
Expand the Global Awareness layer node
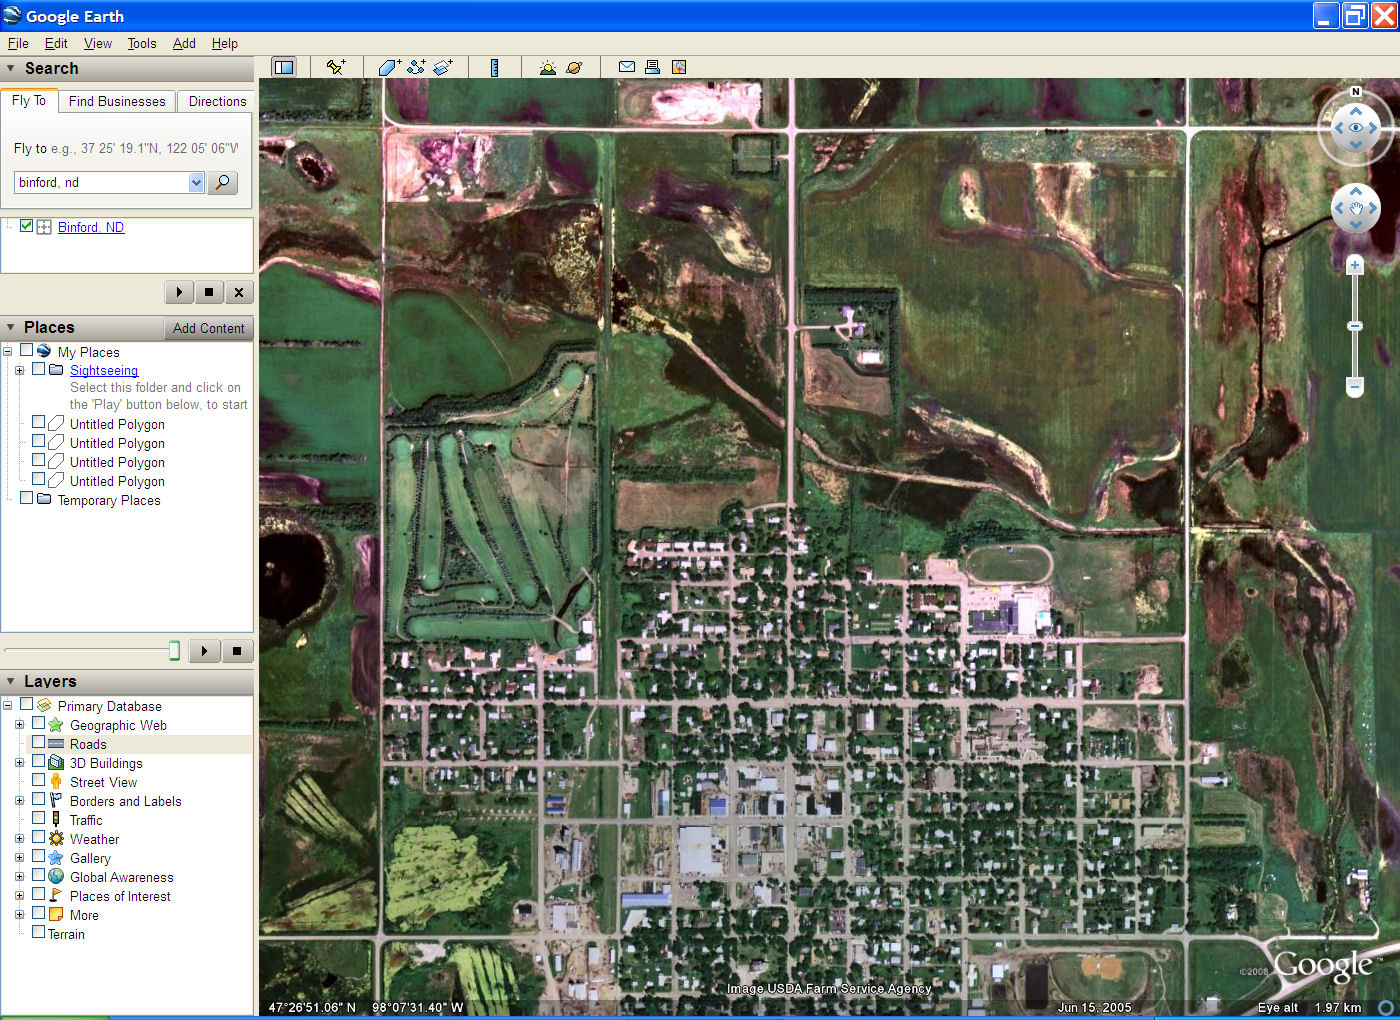19,877
